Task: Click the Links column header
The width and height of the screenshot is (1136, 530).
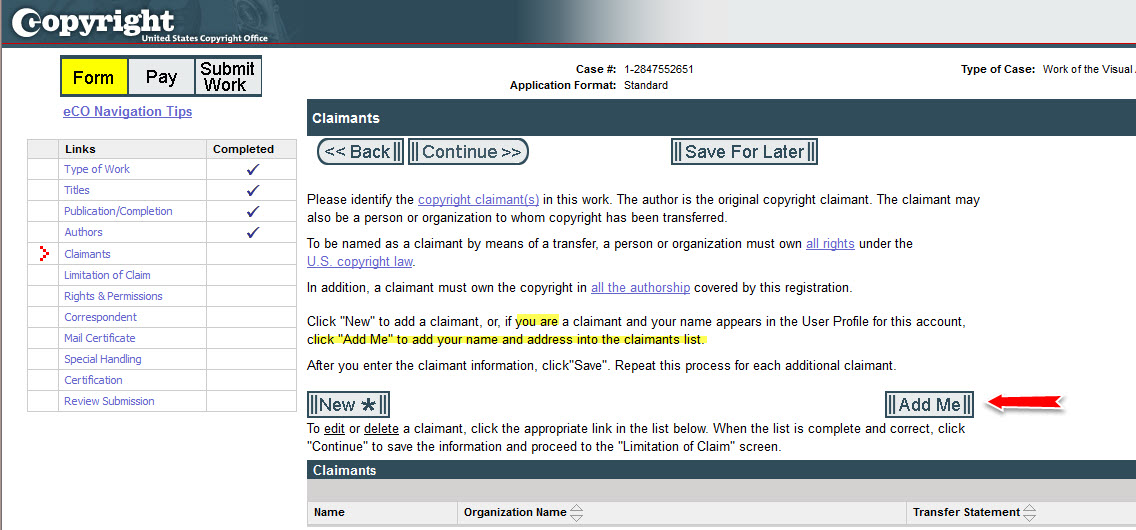Action: pyautogui.click(x=80, y=149)
